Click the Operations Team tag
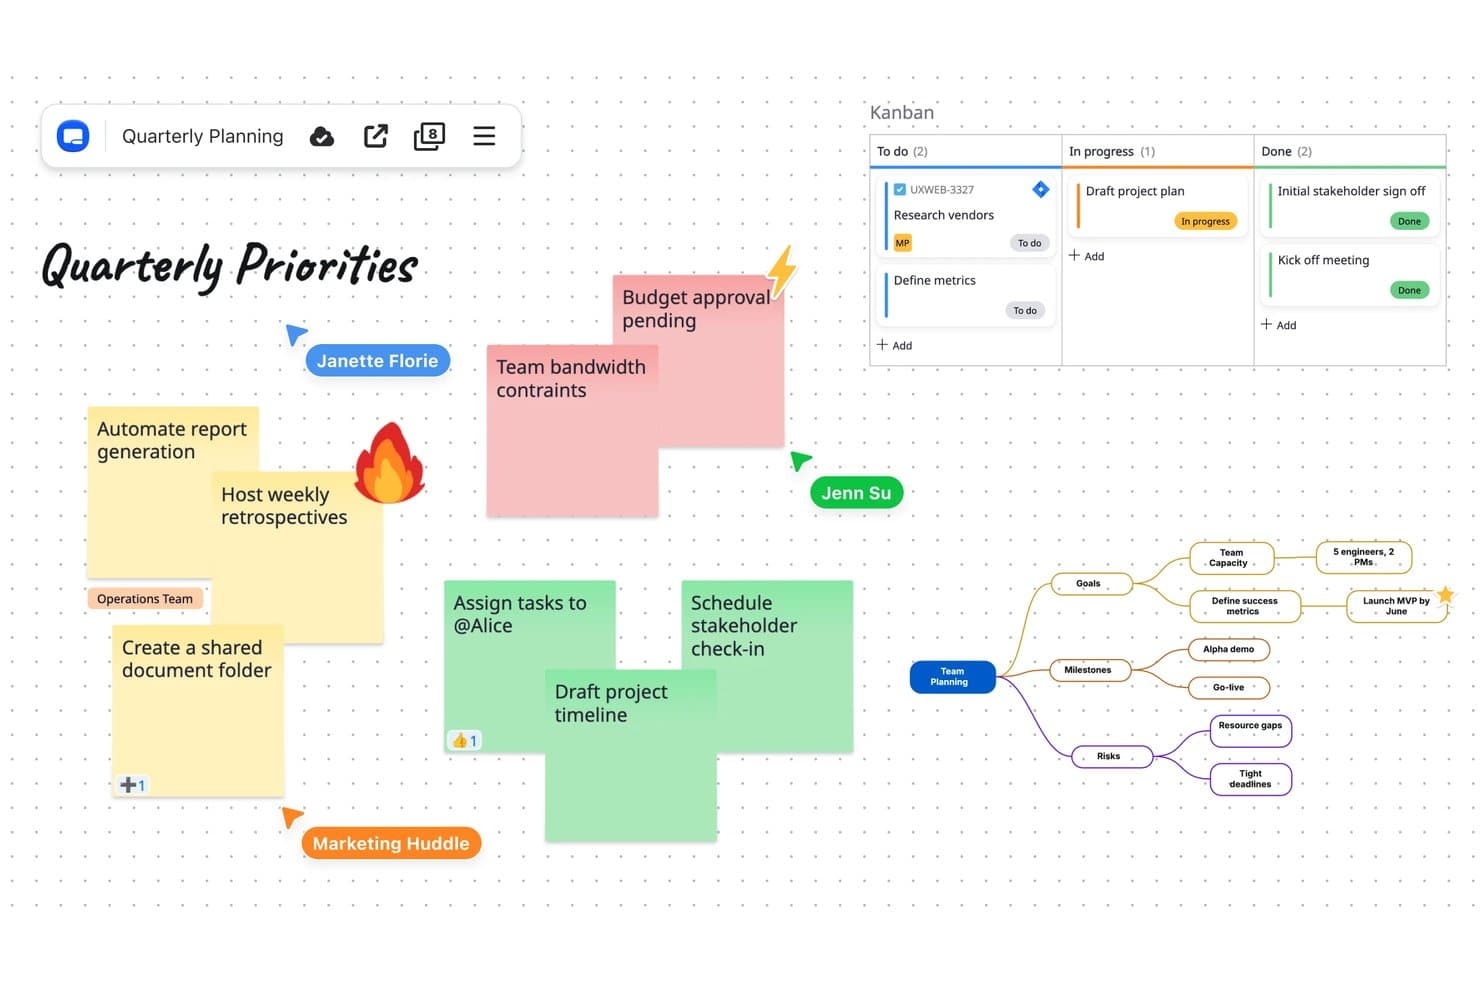Screen dimensions: 1480x987 [145, 599]
